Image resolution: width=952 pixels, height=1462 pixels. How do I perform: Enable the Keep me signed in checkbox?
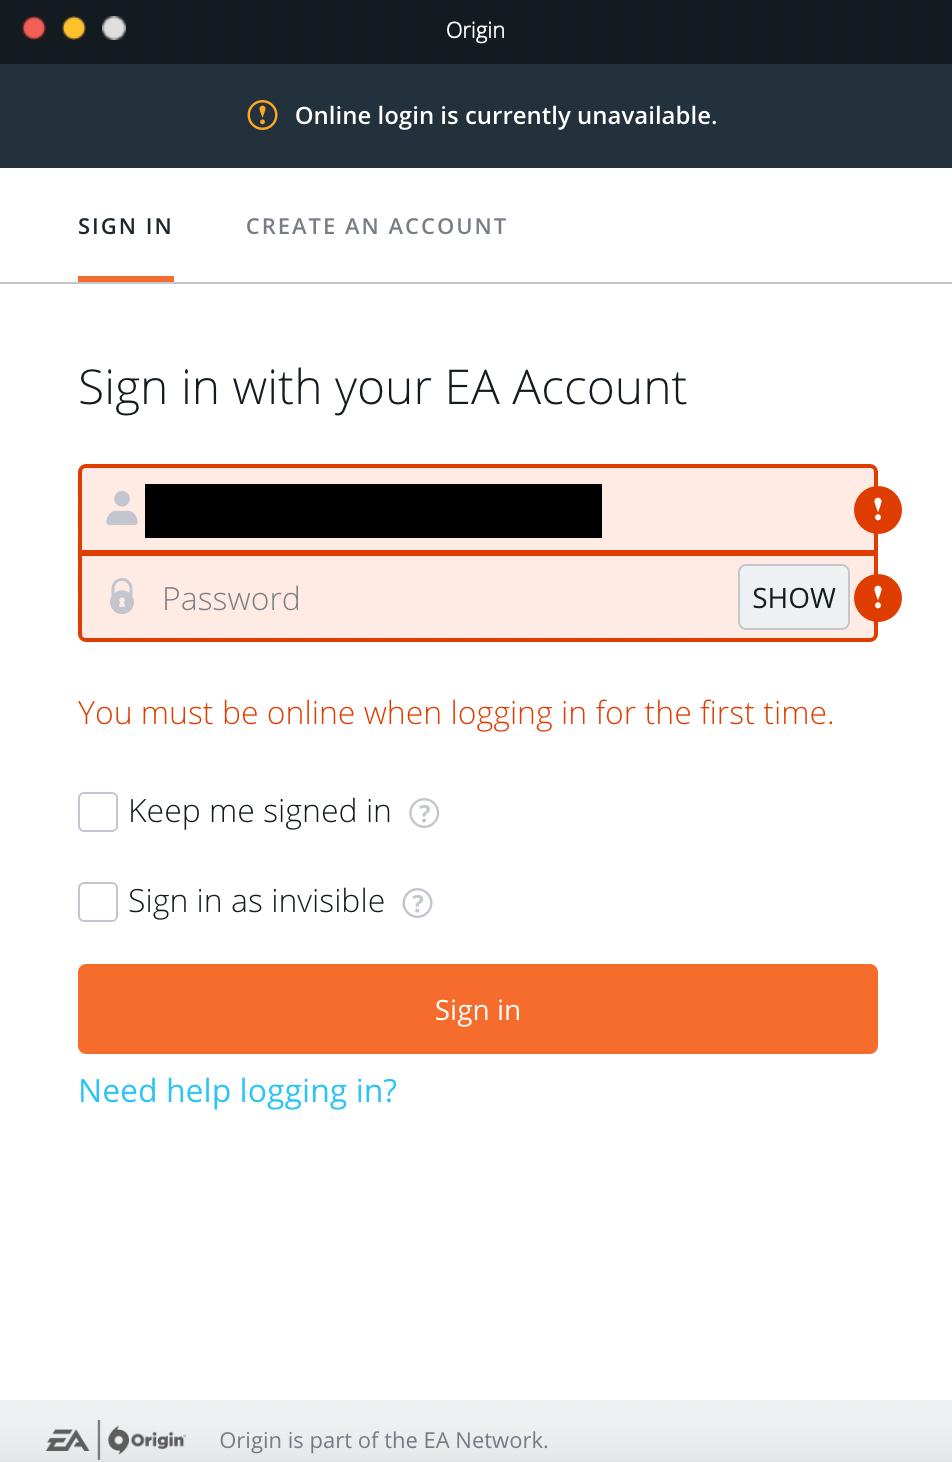[x=97, y=812]
